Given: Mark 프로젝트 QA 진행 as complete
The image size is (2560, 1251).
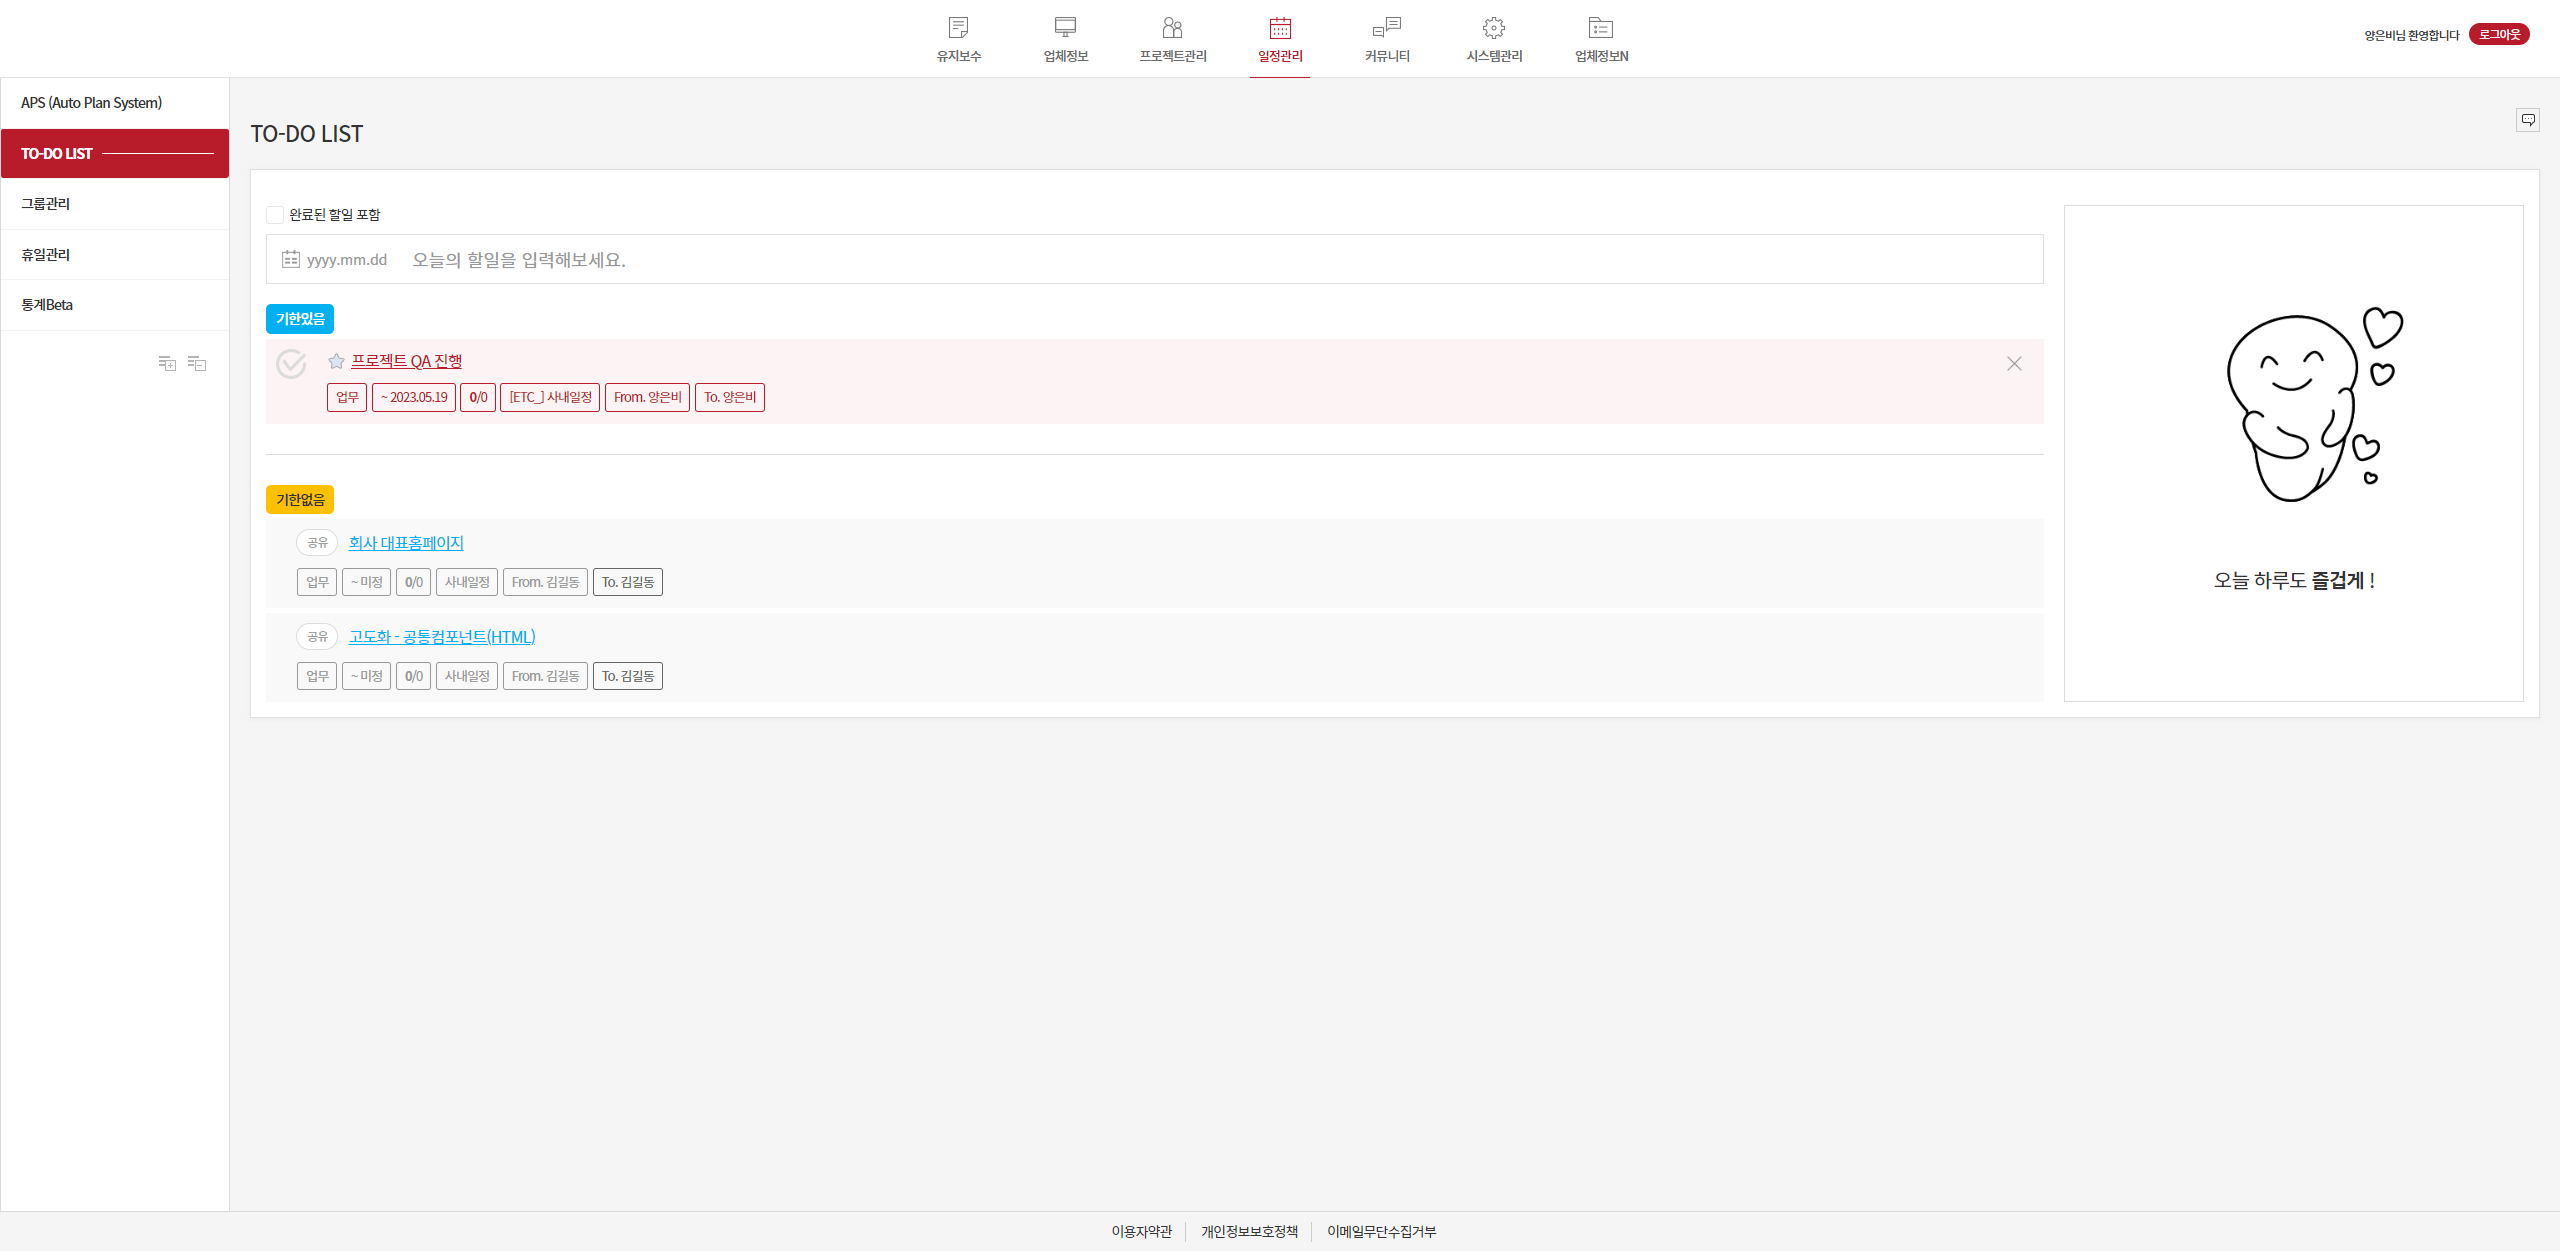Looking at the screenshot, I should pos(291,364).
